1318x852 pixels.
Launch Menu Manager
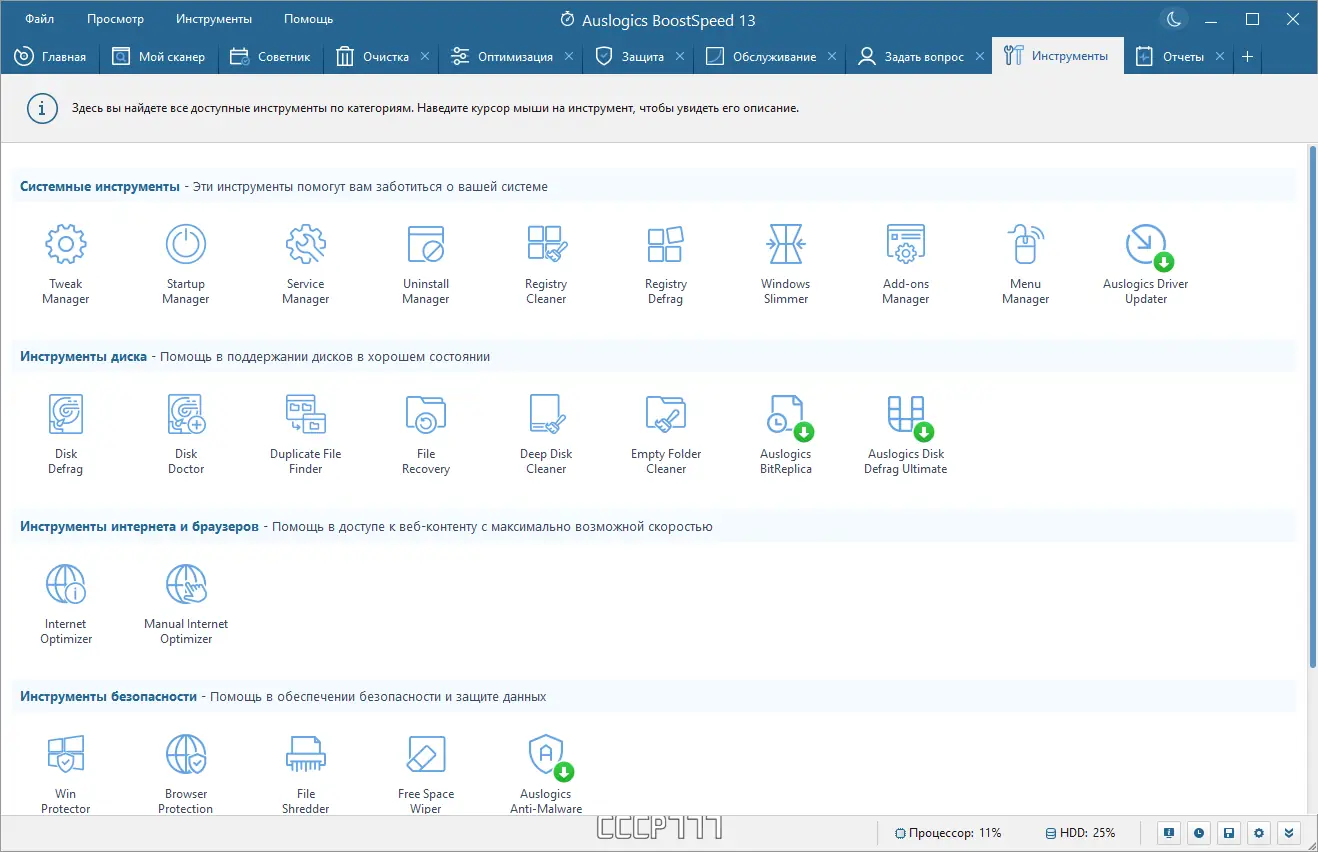coord(1026,265)
